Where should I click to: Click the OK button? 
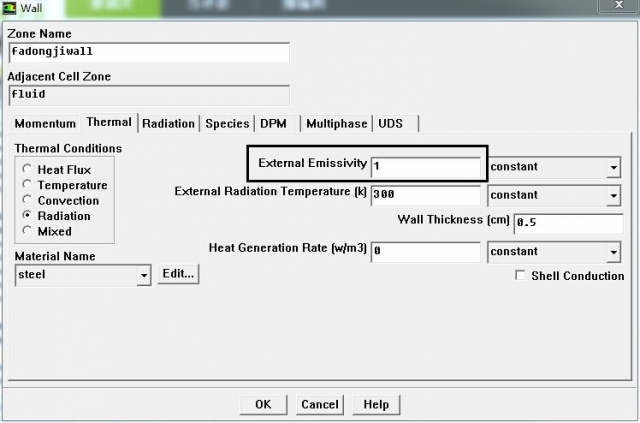(x=263, y=405)
